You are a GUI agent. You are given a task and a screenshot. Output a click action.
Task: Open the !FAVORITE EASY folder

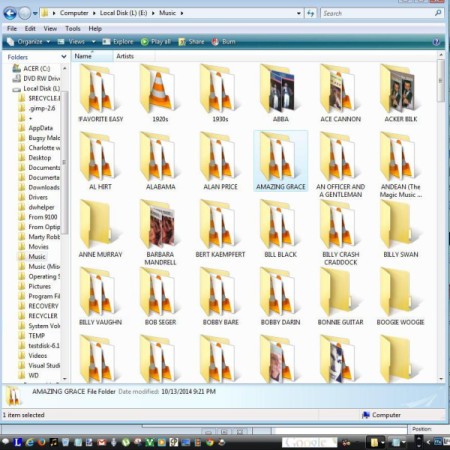pos(100,94)
